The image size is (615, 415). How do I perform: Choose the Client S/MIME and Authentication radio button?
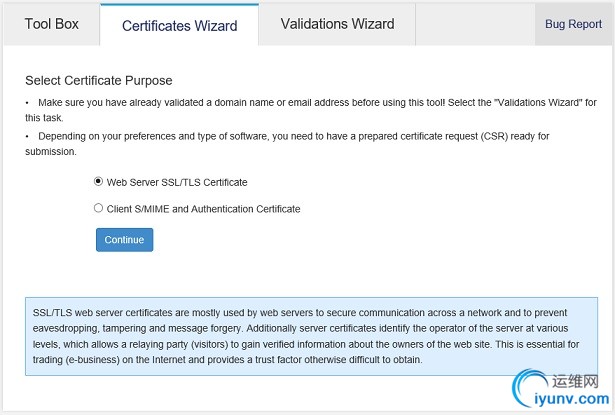[98, 209]
